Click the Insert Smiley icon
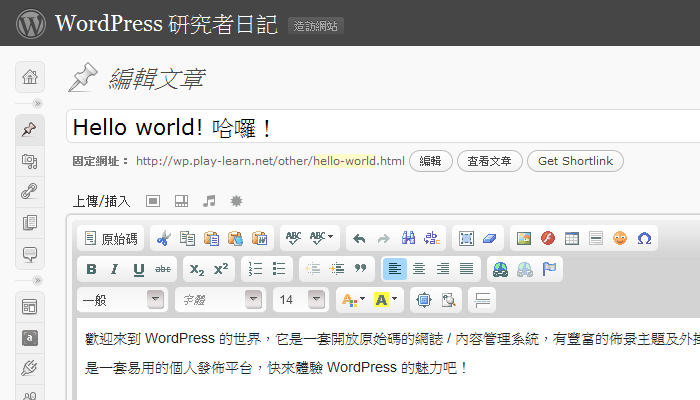Viewport: 700px width, 400px height. point(620,238)
